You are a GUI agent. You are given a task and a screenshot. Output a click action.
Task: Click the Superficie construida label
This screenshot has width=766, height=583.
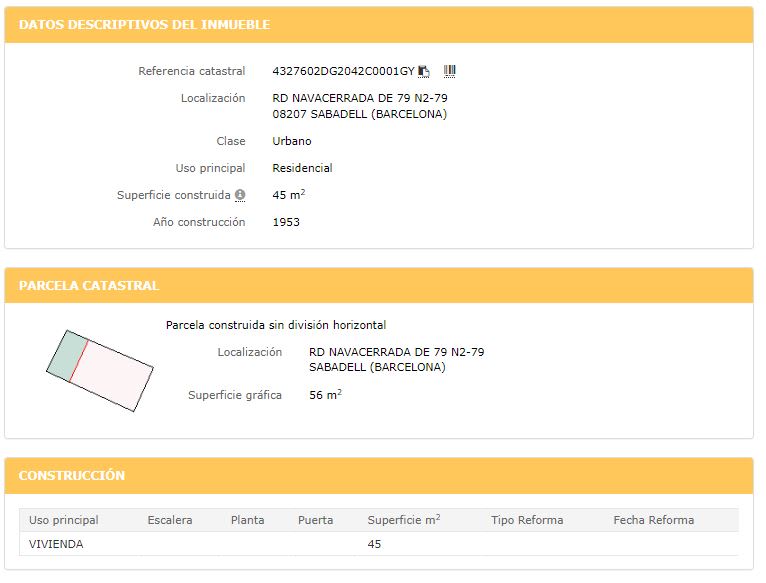[174, 195]
